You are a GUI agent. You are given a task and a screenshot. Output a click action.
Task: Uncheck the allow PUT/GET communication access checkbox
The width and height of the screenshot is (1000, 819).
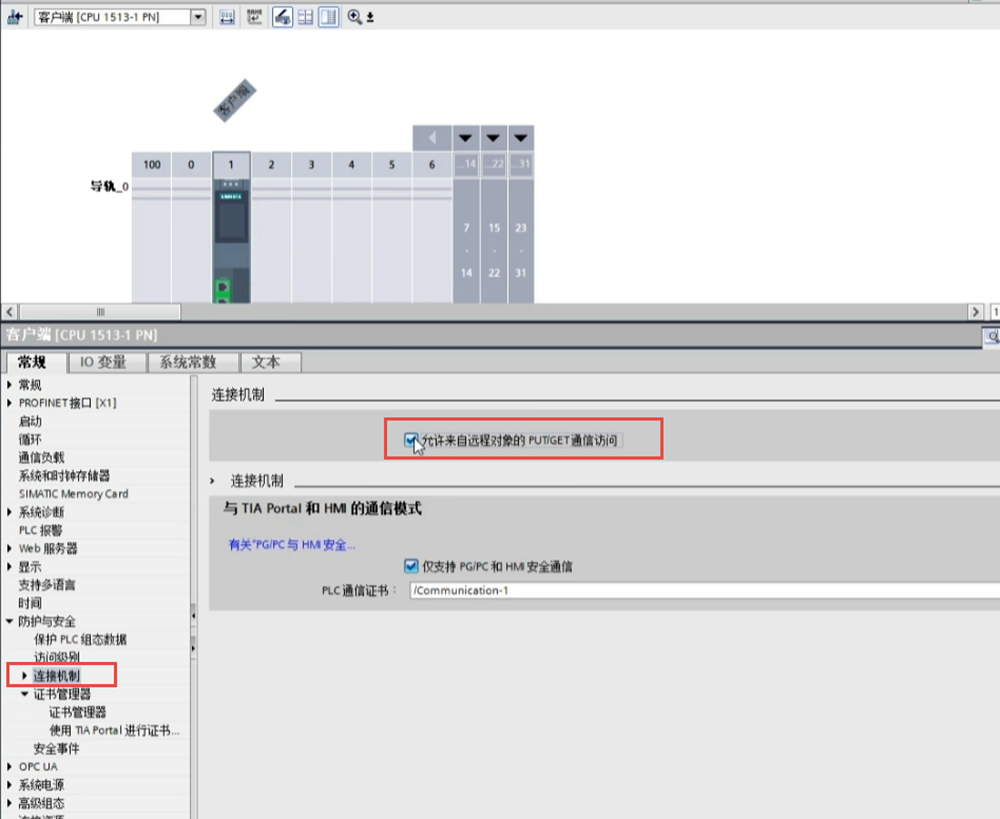tap(411, 440)
